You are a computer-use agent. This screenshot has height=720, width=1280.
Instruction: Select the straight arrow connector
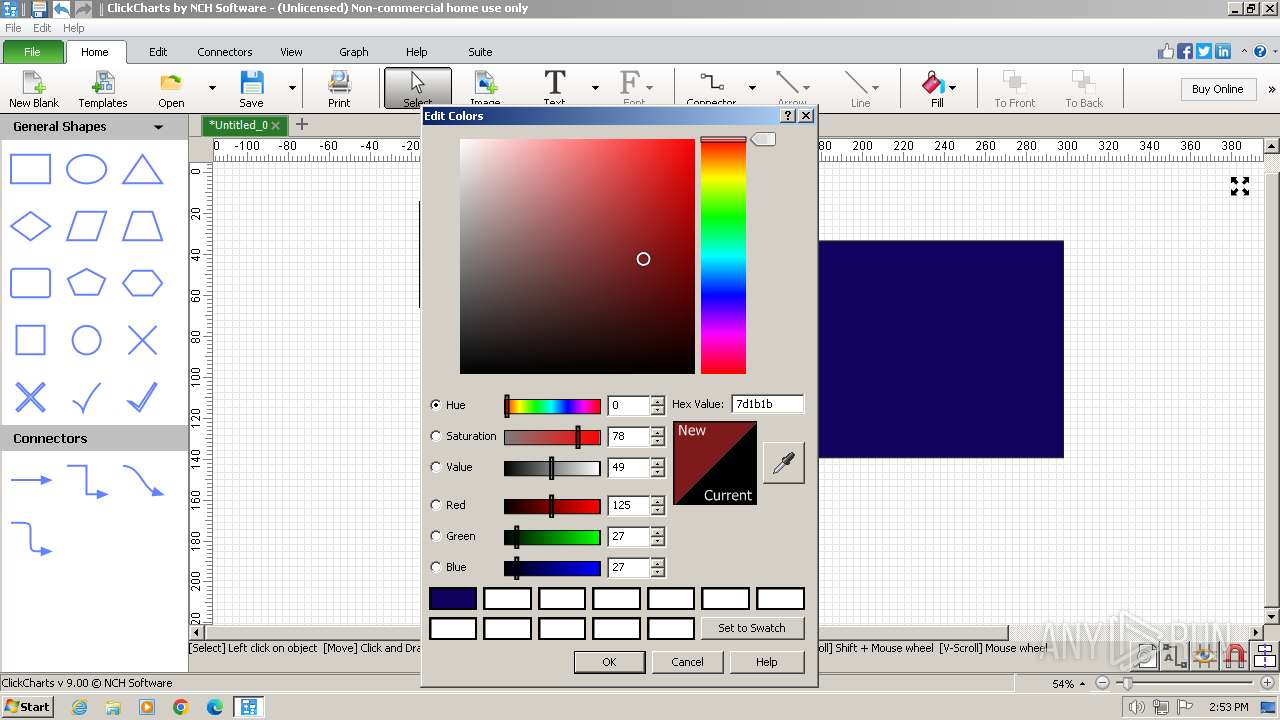pos(31,480)
